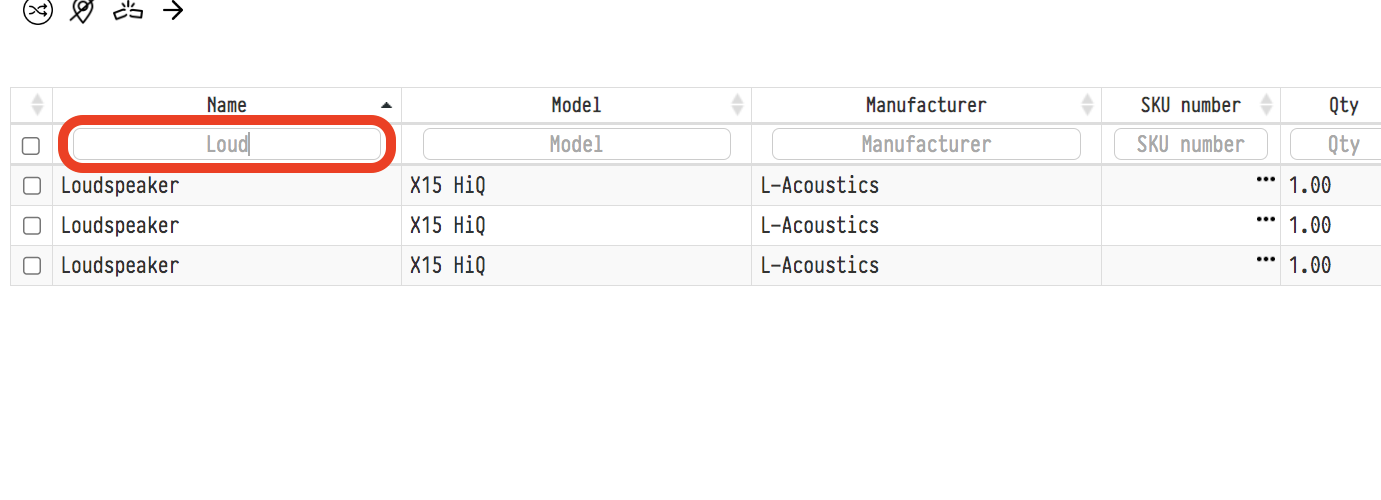
Task: Click the Qty column header
Action: point(1343,105)
